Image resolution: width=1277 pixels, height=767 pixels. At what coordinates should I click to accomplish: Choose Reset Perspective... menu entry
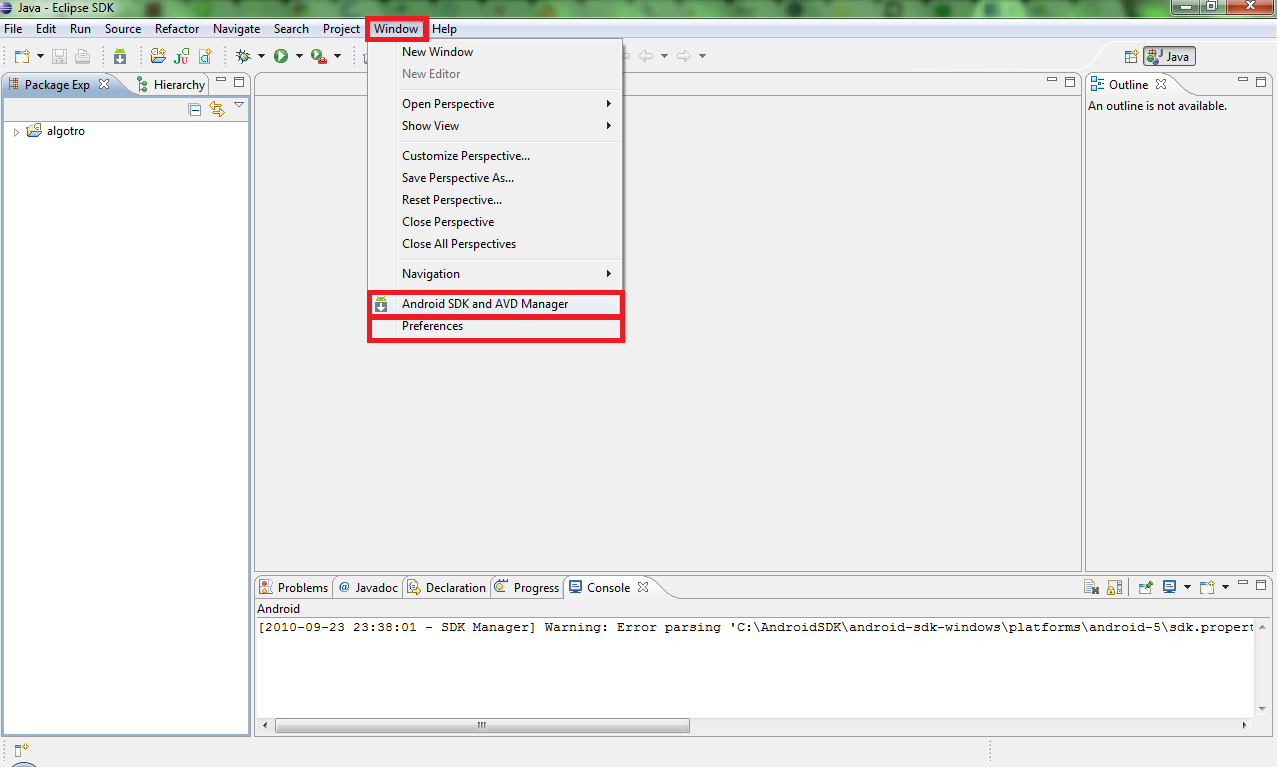[496, 200]
